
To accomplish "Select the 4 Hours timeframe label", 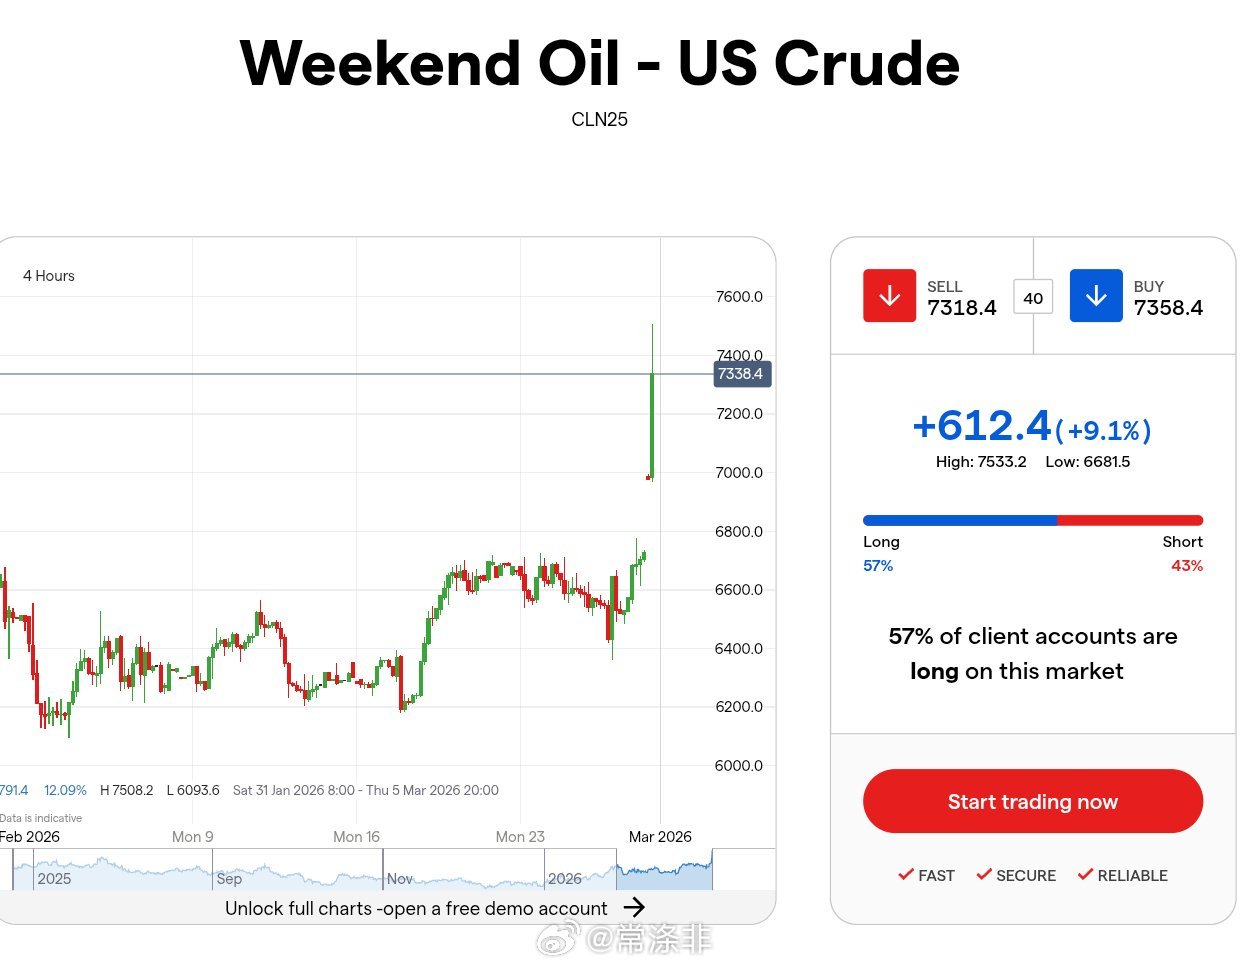I will pos(49,276).
